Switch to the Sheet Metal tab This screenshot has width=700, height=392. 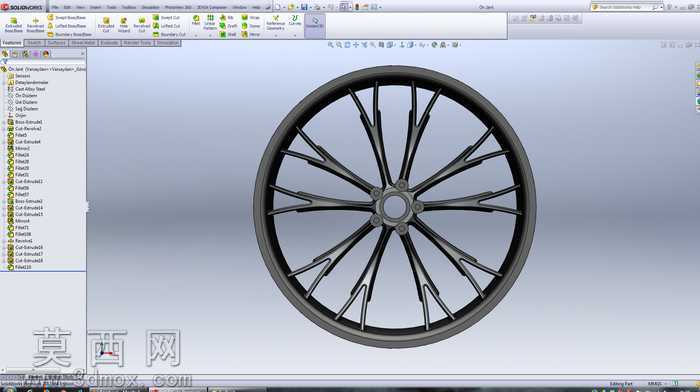83,43
